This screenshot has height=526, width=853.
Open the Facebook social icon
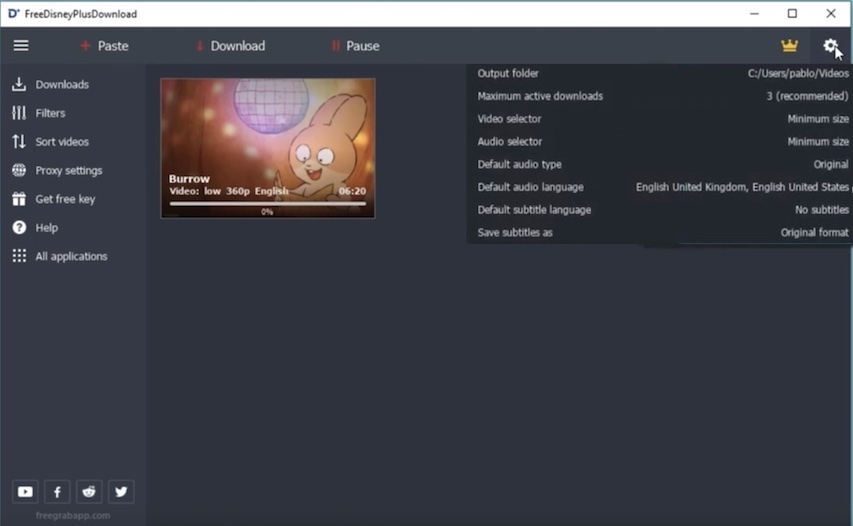57,492
